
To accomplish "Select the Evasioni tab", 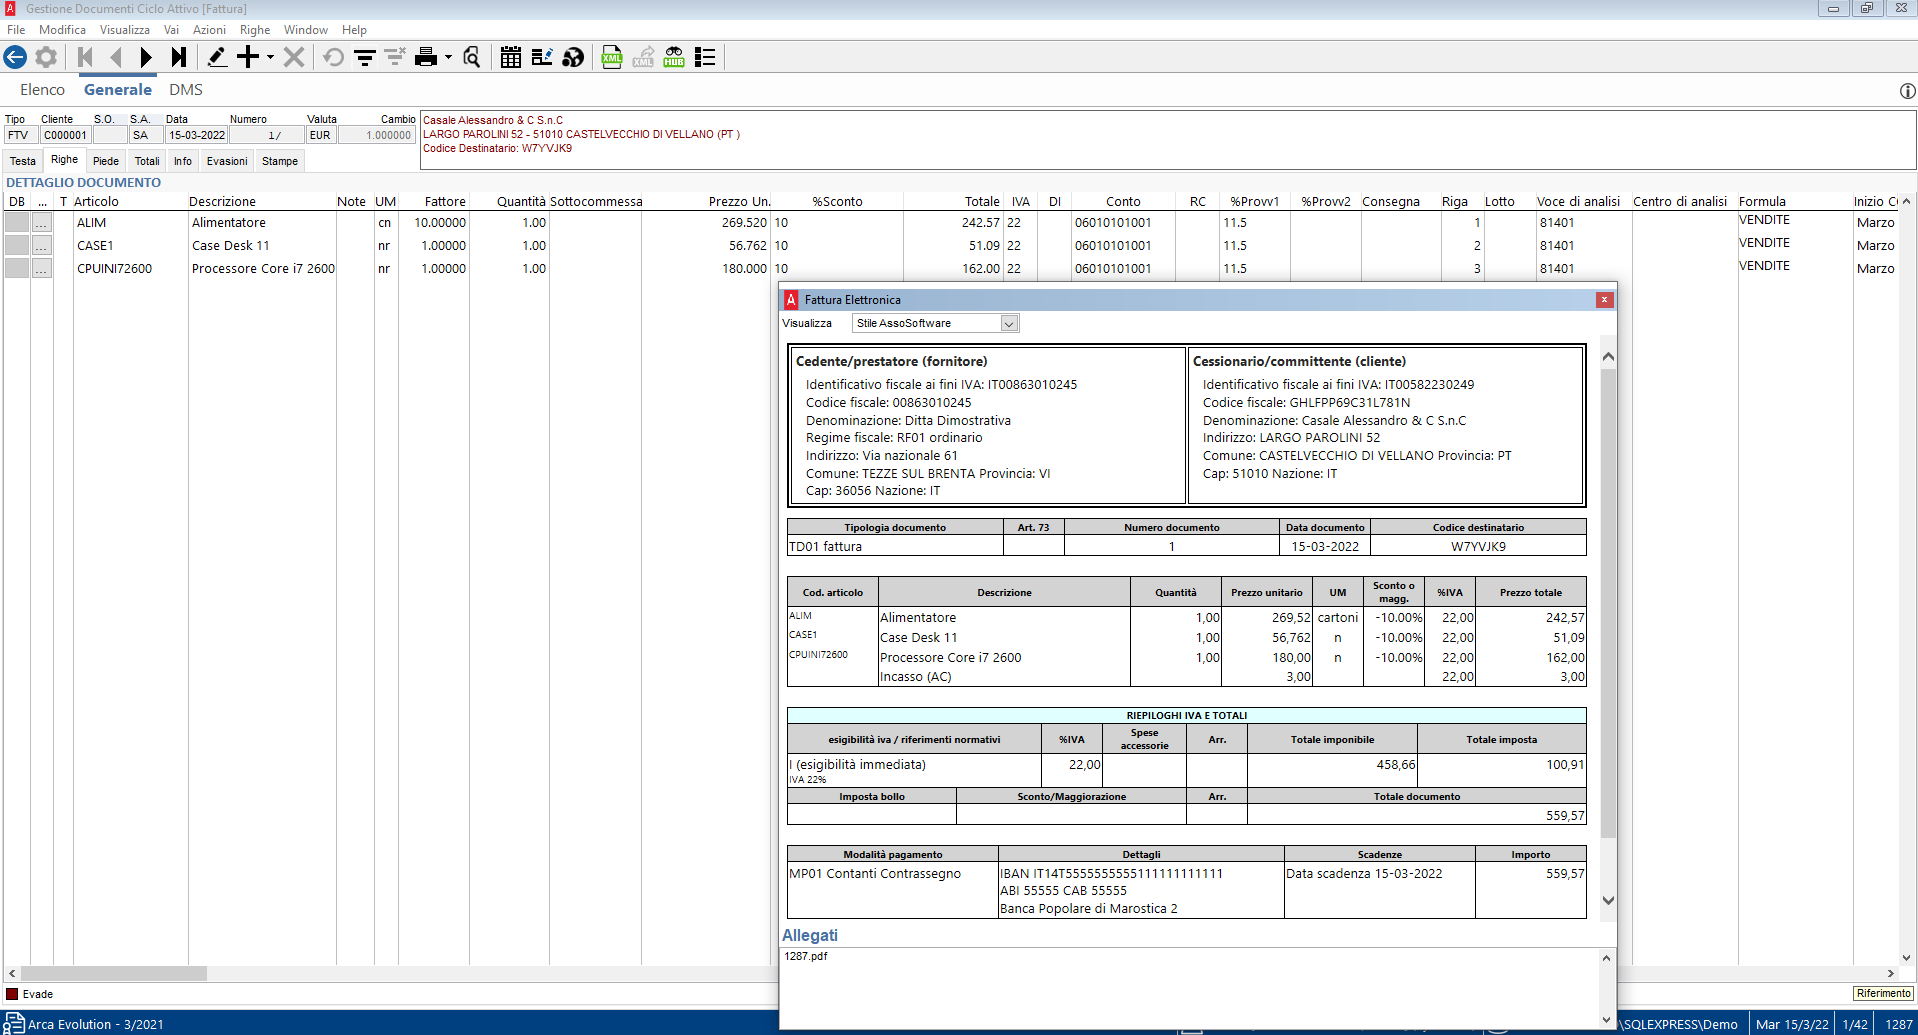I will pyautogui.click(x=227, y=161).
